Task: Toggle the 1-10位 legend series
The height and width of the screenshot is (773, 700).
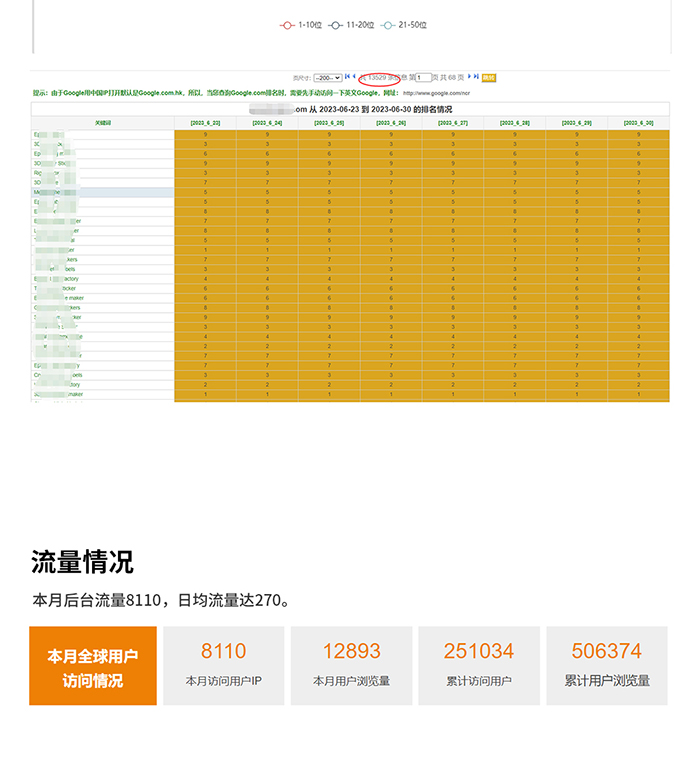Action: [301, 25]
